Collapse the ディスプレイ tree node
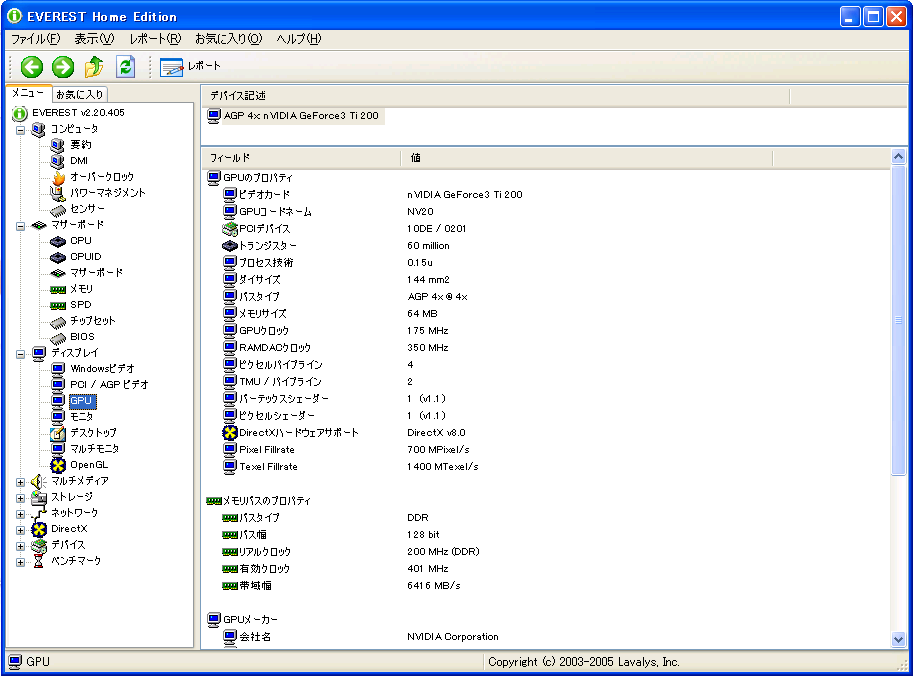The image size is (913, 676). [20, 354]
